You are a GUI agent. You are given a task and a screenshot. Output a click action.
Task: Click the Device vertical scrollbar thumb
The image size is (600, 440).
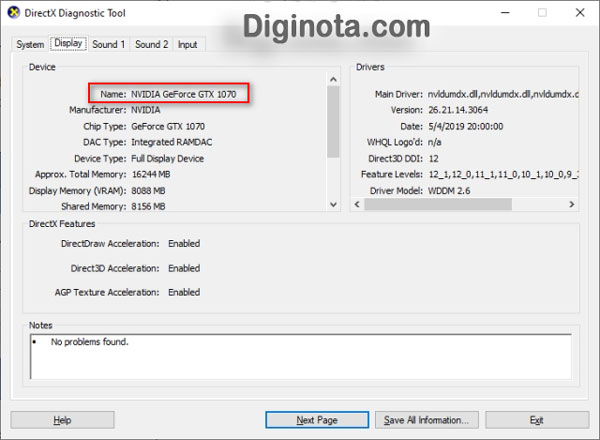[333, 122]
